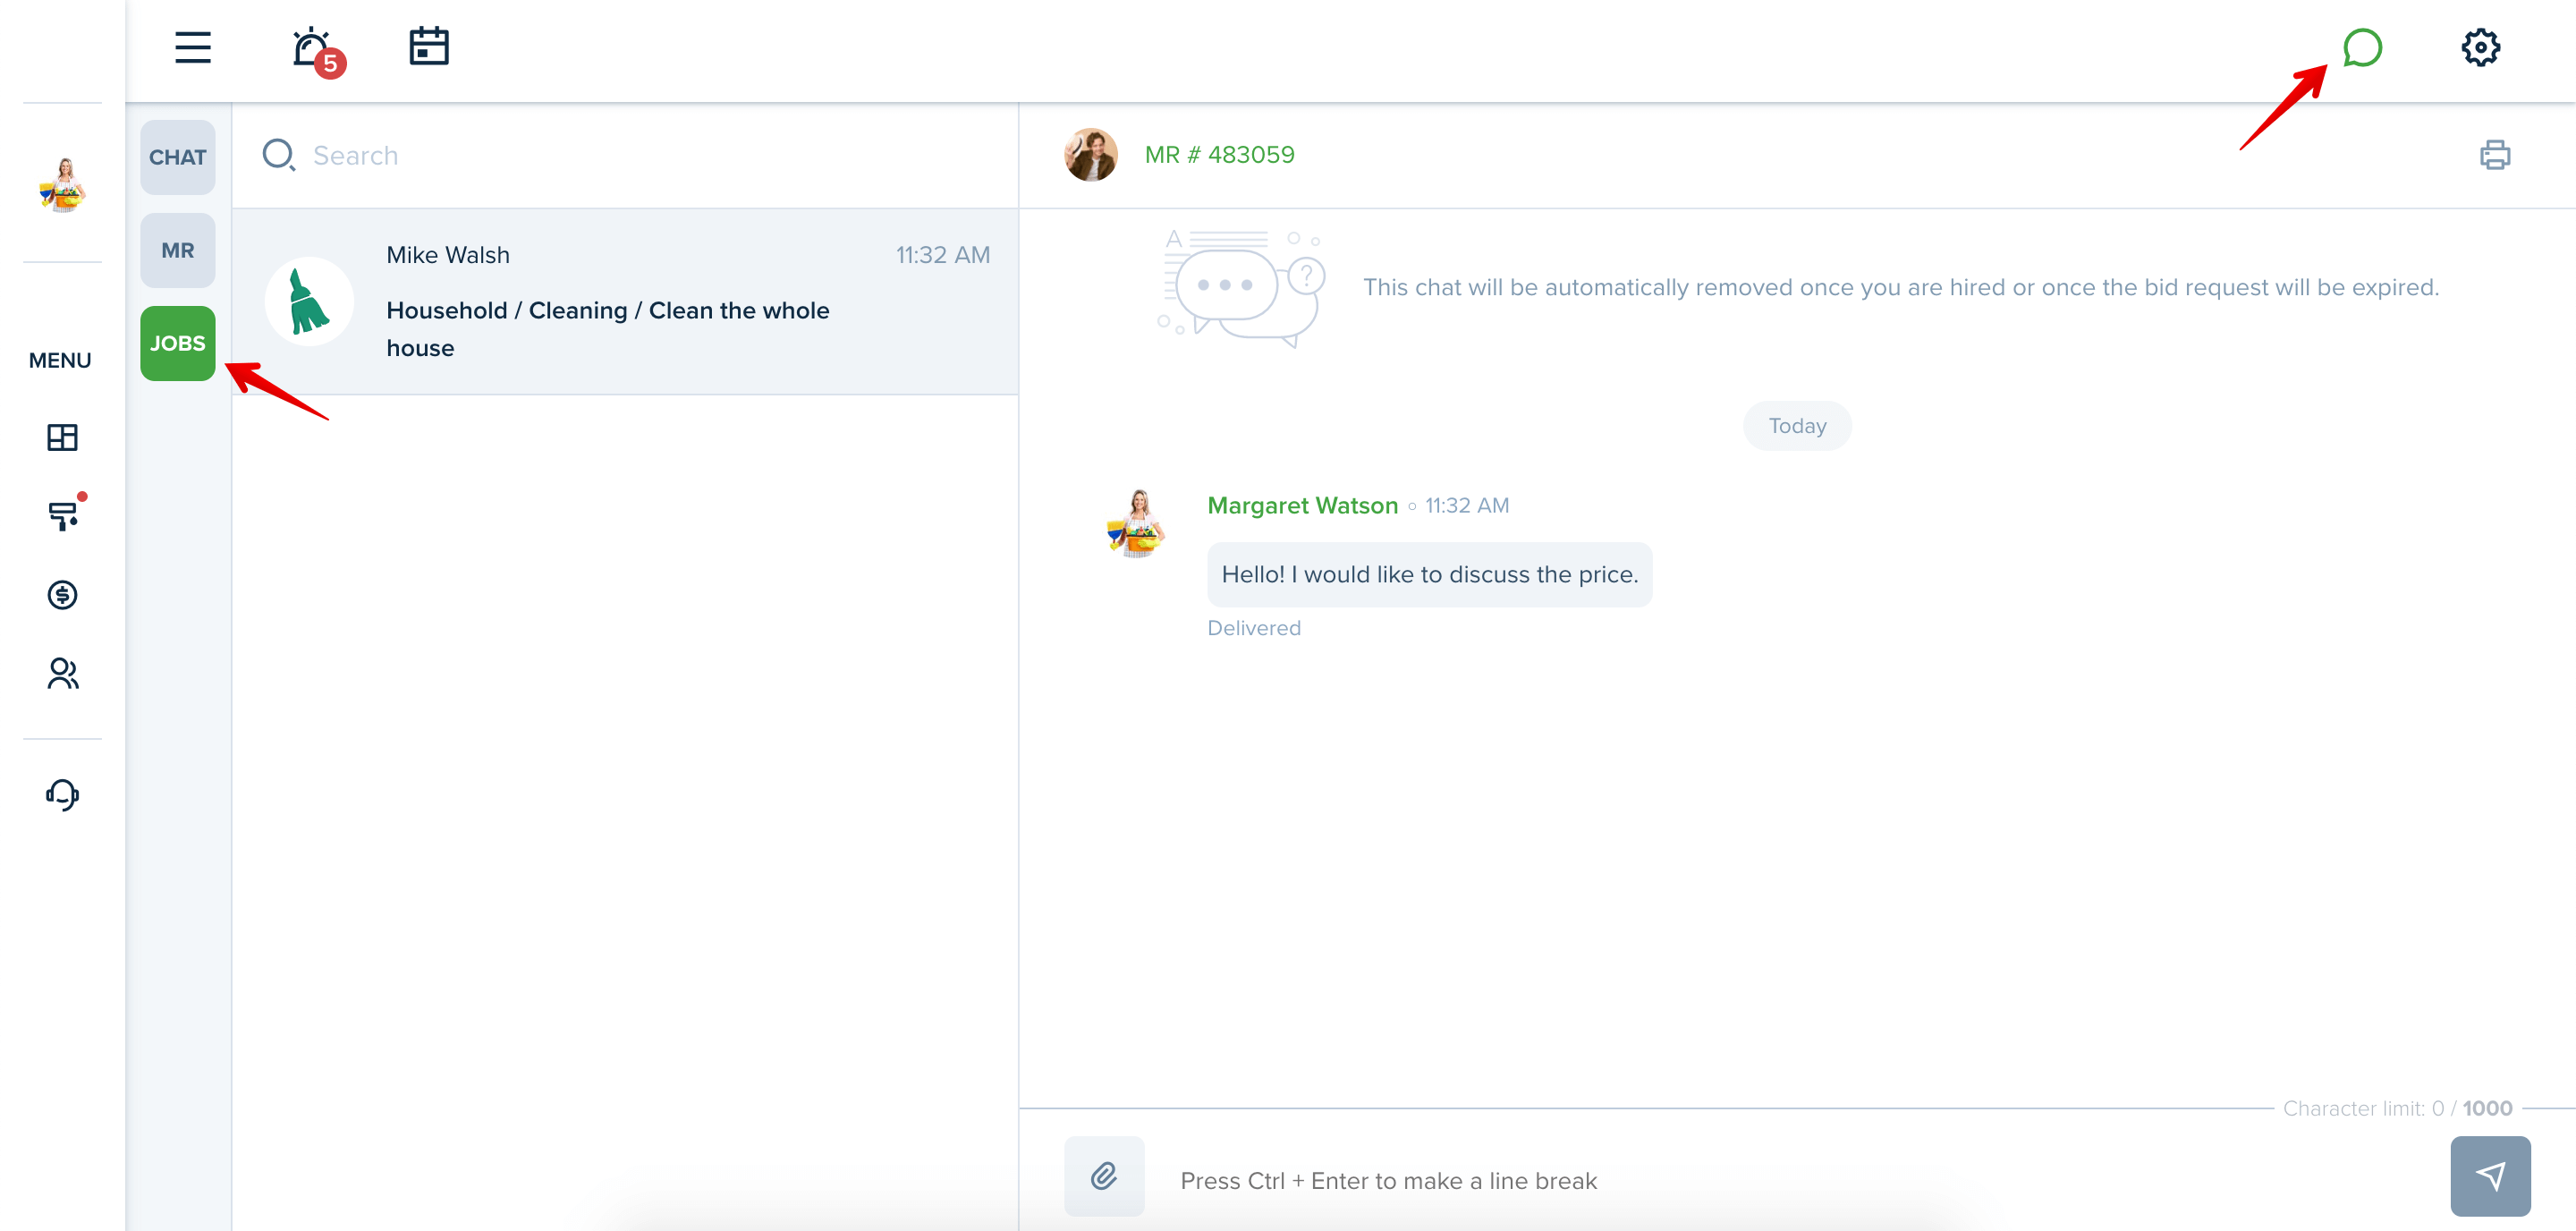Click the search magnifier icon

[278, 155]
